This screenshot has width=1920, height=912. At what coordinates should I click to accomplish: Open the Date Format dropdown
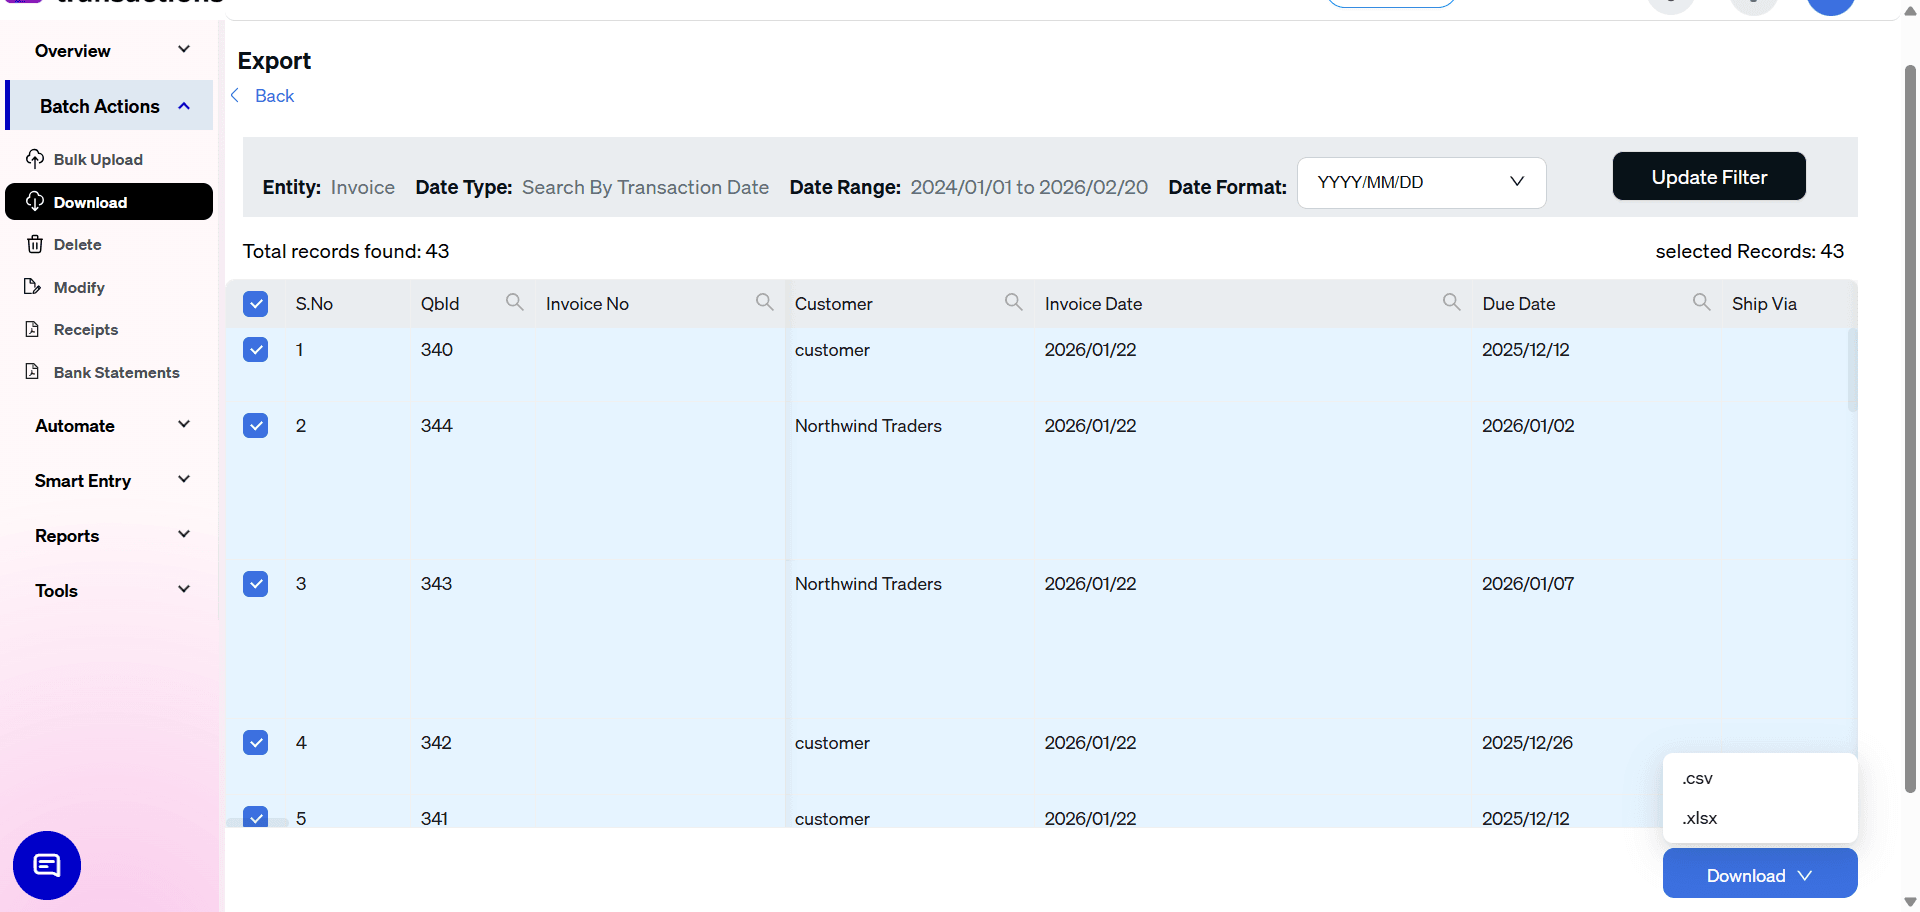pyautogui.click(x=1420, y=182)
